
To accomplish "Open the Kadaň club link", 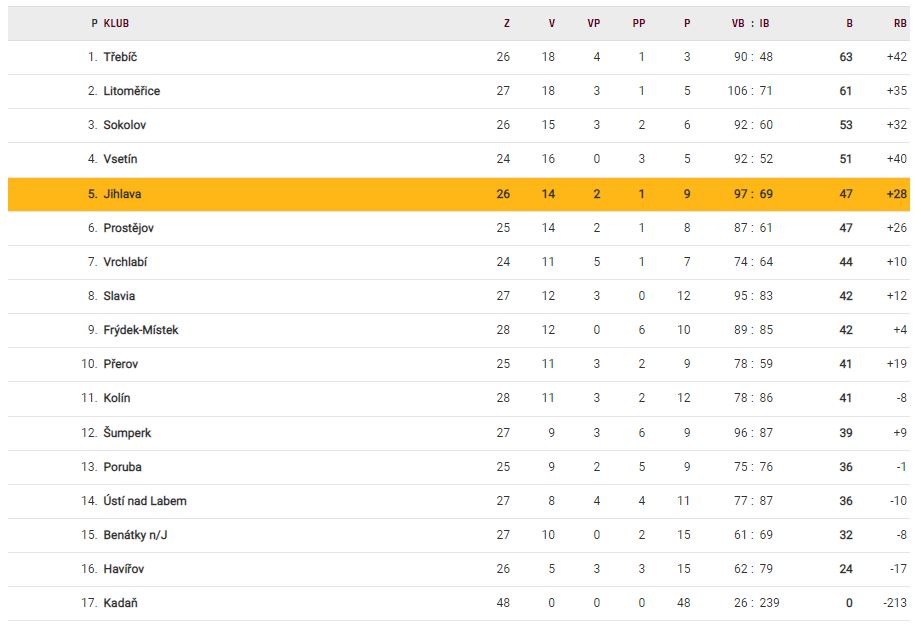I will (x=120, y=603).
